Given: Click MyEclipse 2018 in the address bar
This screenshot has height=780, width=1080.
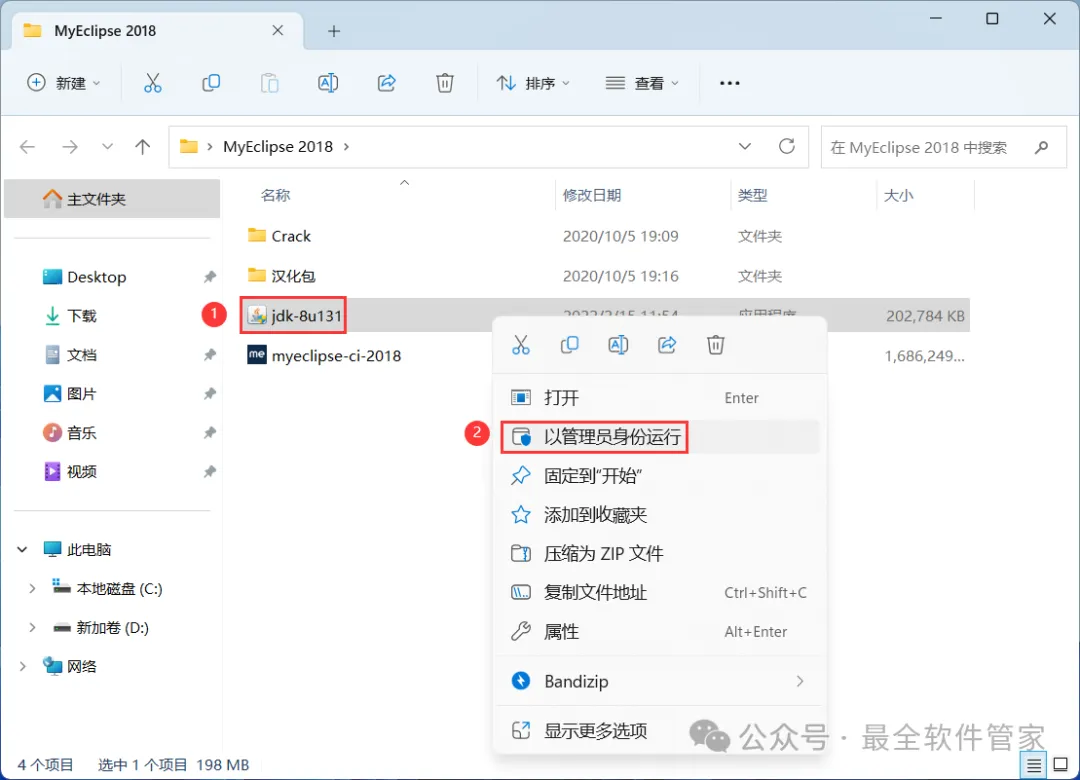Looking at the screenshot, I should tap(278, 147).
